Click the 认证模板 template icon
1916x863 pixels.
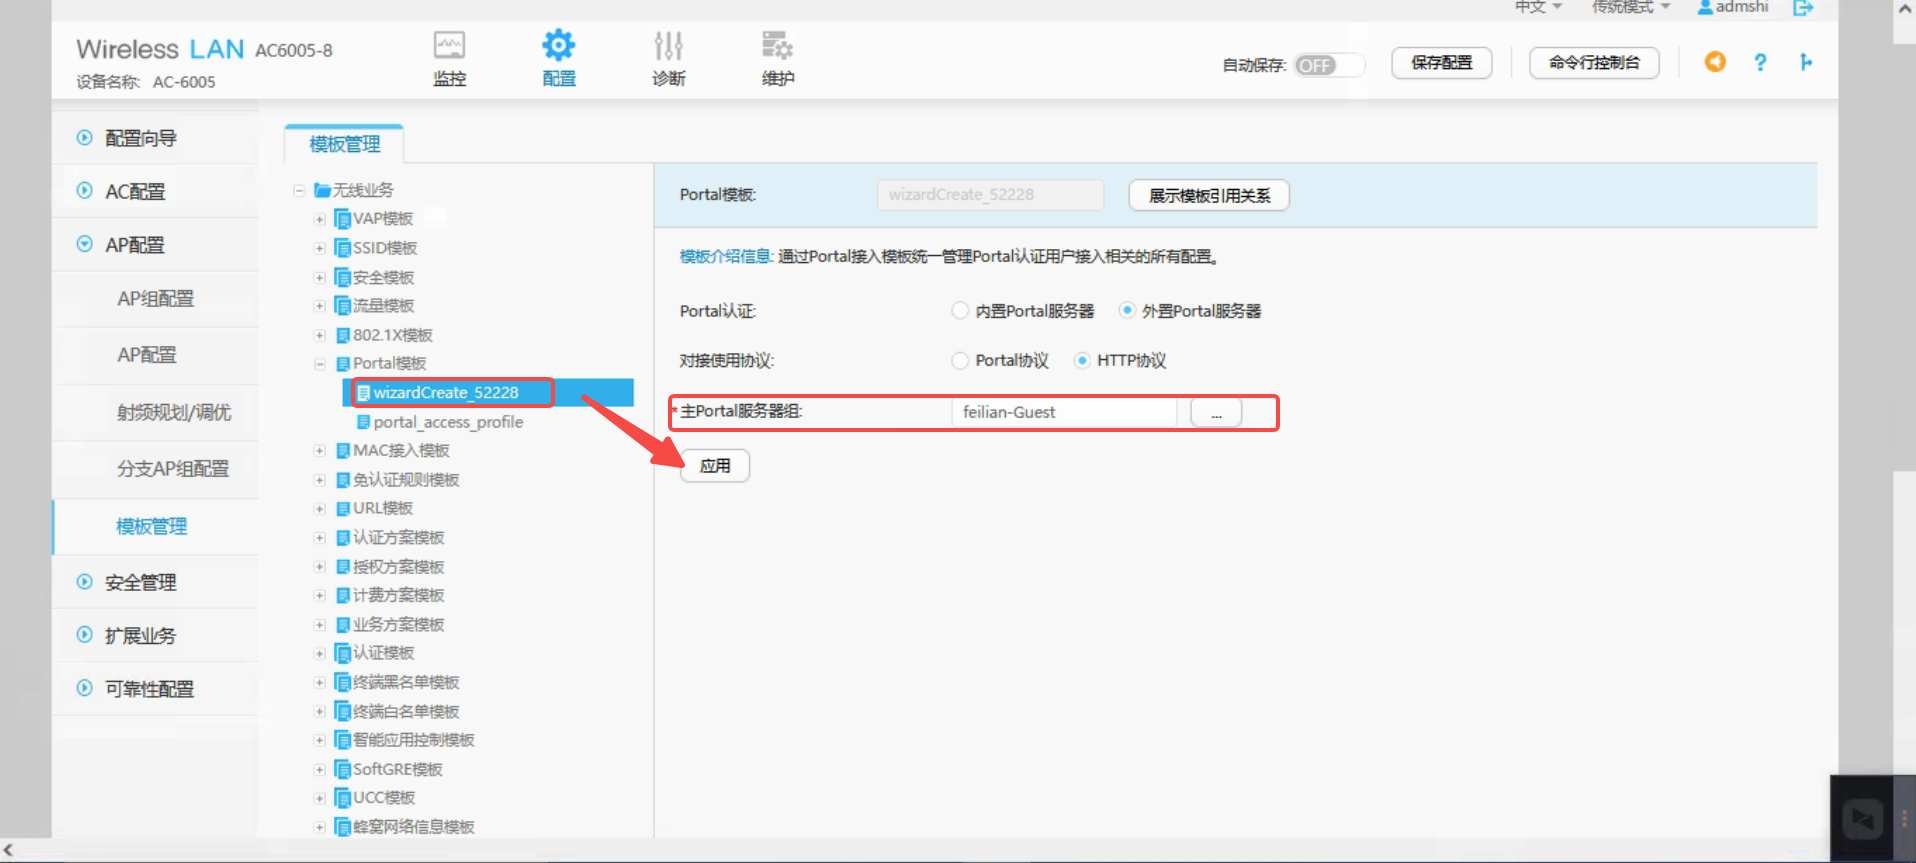tap(342, 653)
